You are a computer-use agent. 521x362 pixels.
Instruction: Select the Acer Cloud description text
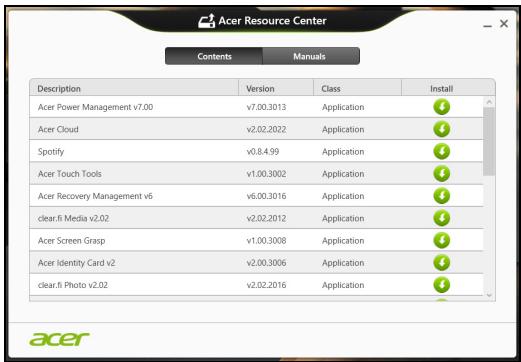[x=58, y=129]
